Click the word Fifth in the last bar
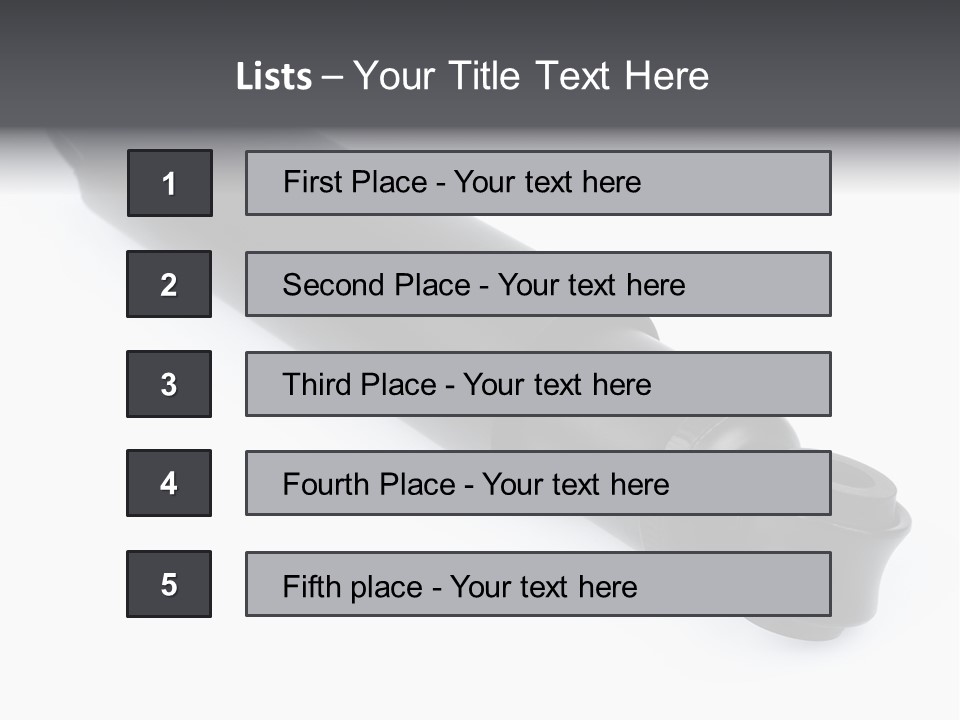Image resolution: width=960 pixels, height=720 pixels. [312, 586]
